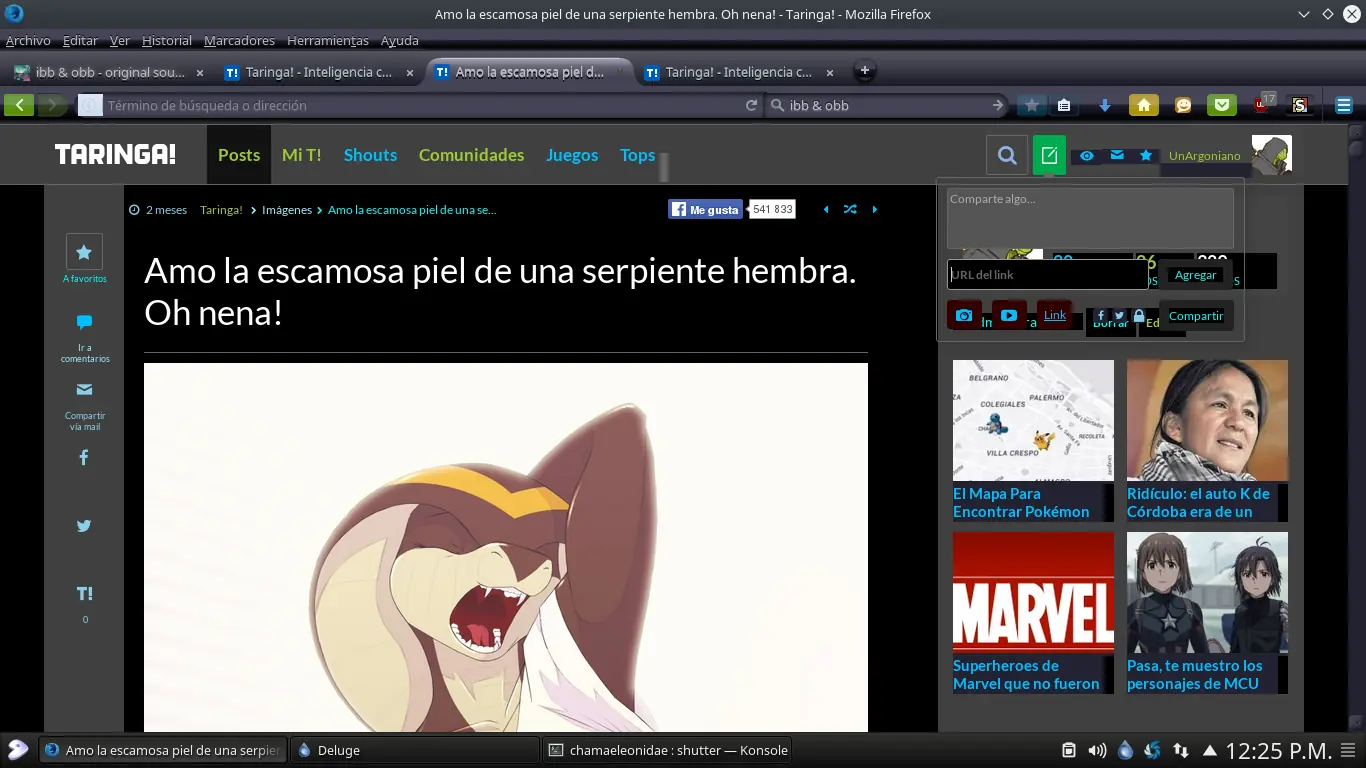Viewport: 1366px width, 768px height.
Task: Open Ridículo: el auto K article link
Action: click(1198, 502)
